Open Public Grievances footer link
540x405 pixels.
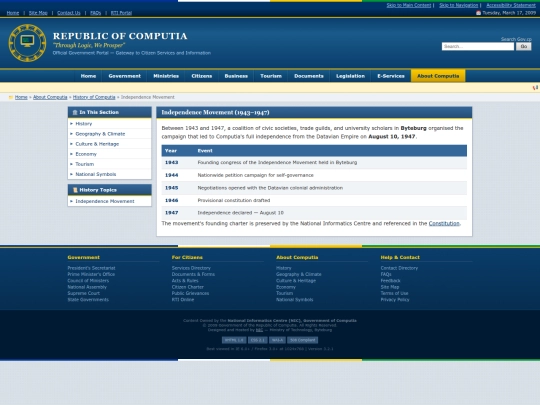click(x=190, y=293)
